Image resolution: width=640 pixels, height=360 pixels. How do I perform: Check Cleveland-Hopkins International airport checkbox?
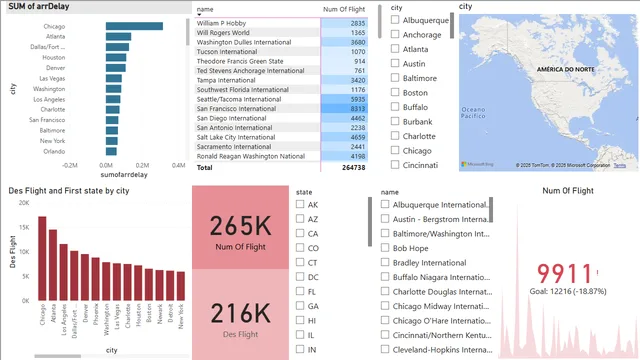385,349
